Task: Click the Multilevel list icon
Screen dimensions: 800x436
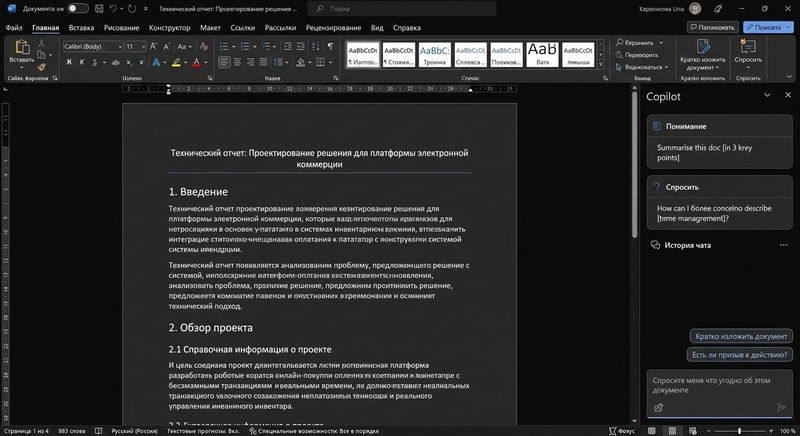Action: click(266, 46)
